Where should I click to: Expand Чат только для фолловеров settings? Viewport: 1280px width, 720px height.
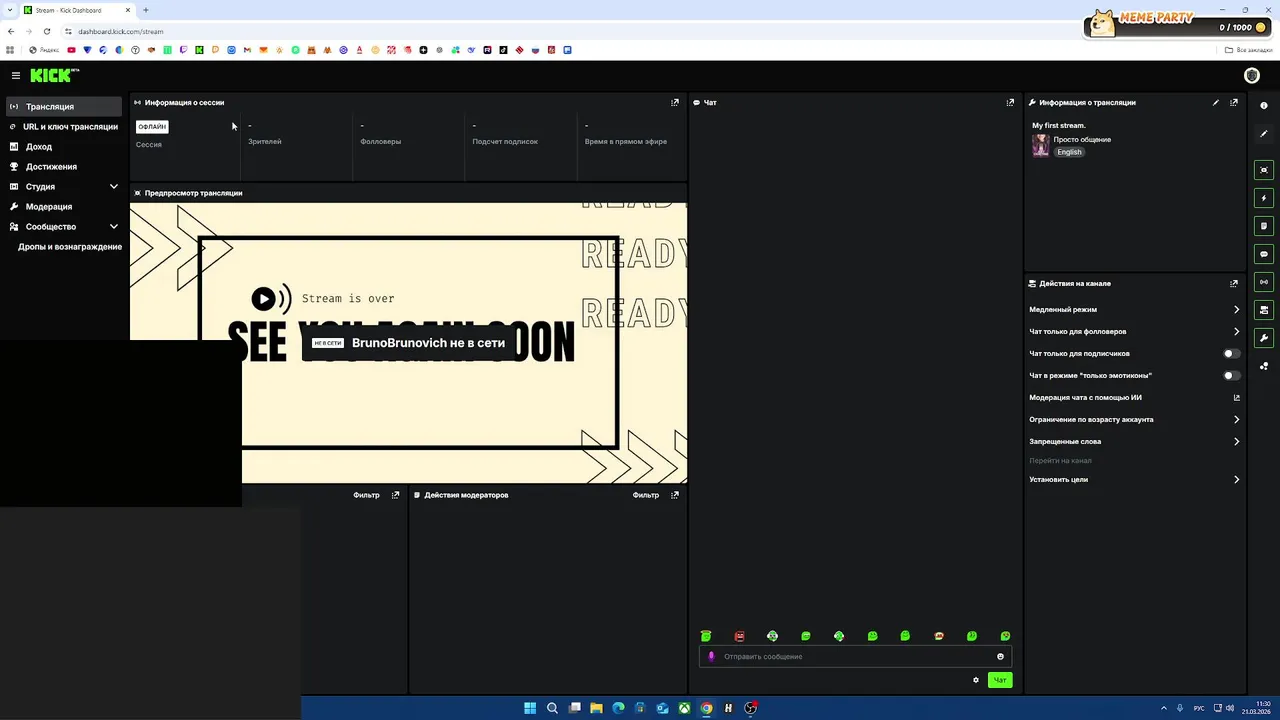coord(1135,332)
